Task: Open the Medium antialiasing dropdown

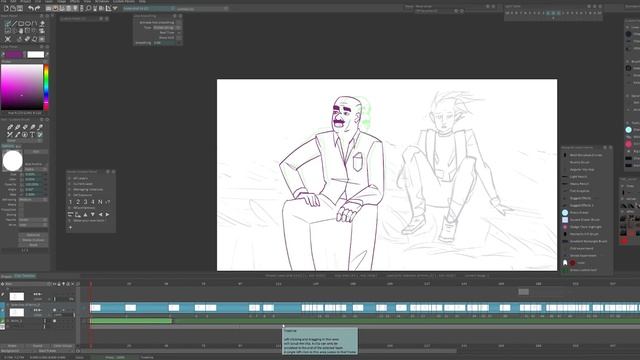Action: click(33, 200)
